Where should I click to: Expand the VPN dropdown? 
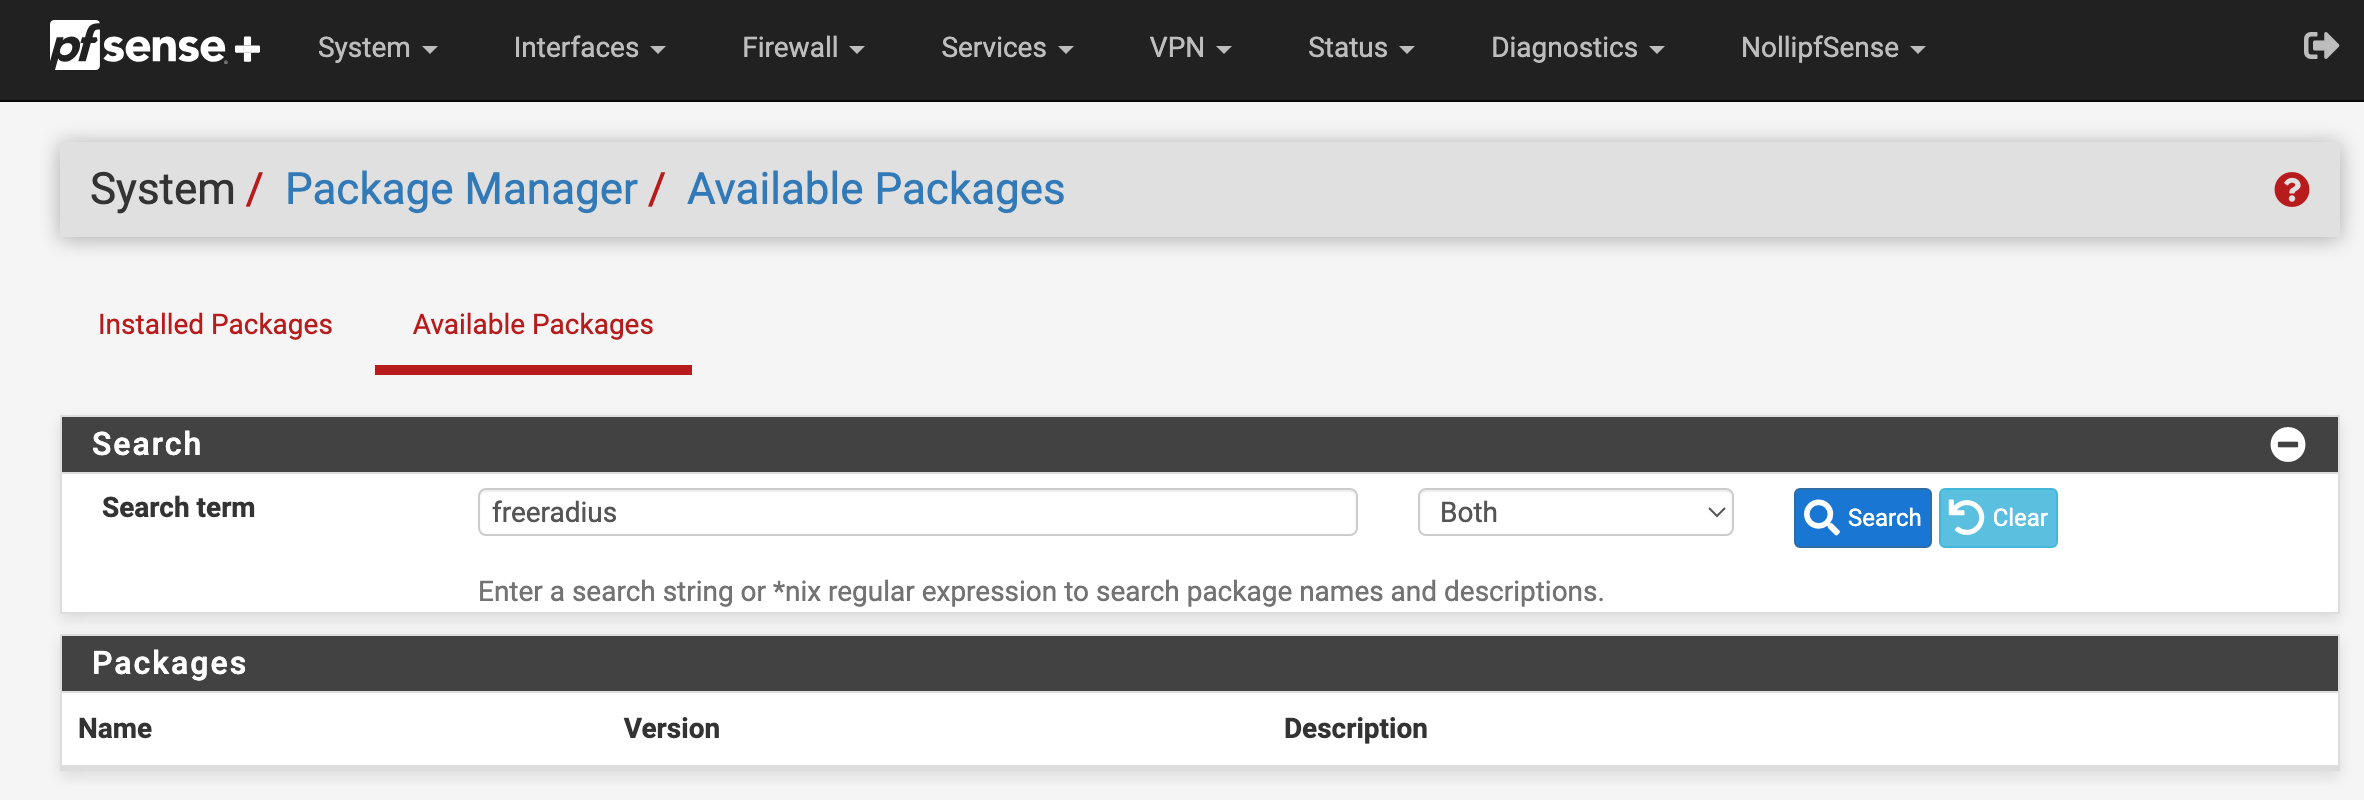tap(1189, 47)
